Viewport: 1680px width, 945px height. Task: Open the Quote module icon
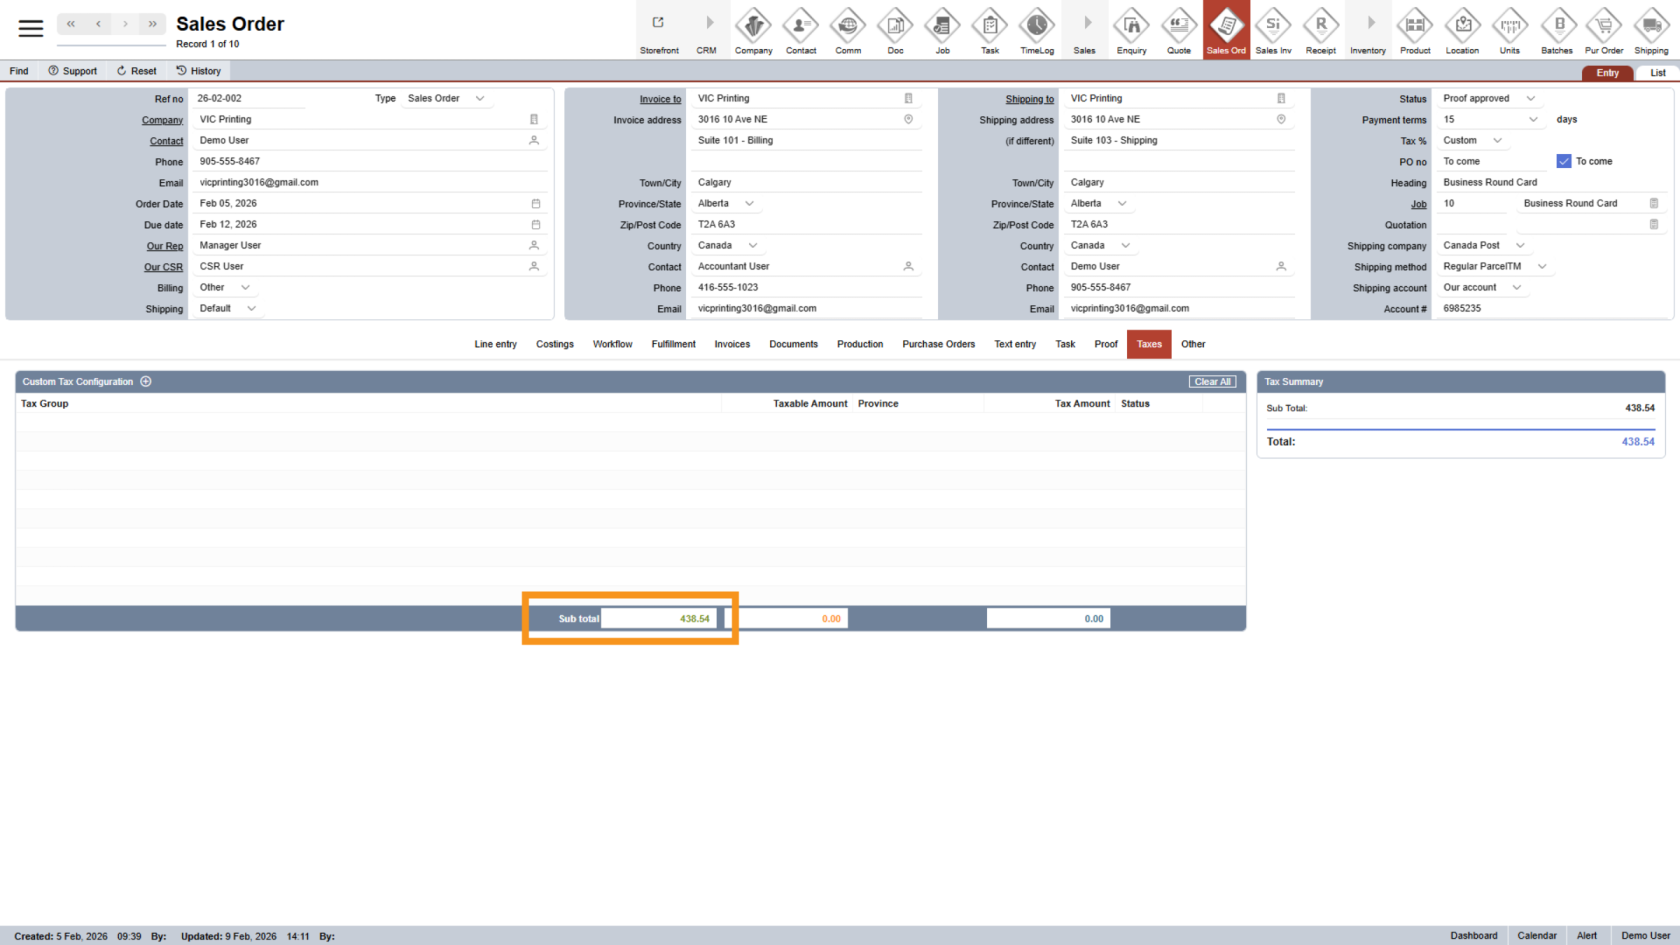click(1179, 28)
